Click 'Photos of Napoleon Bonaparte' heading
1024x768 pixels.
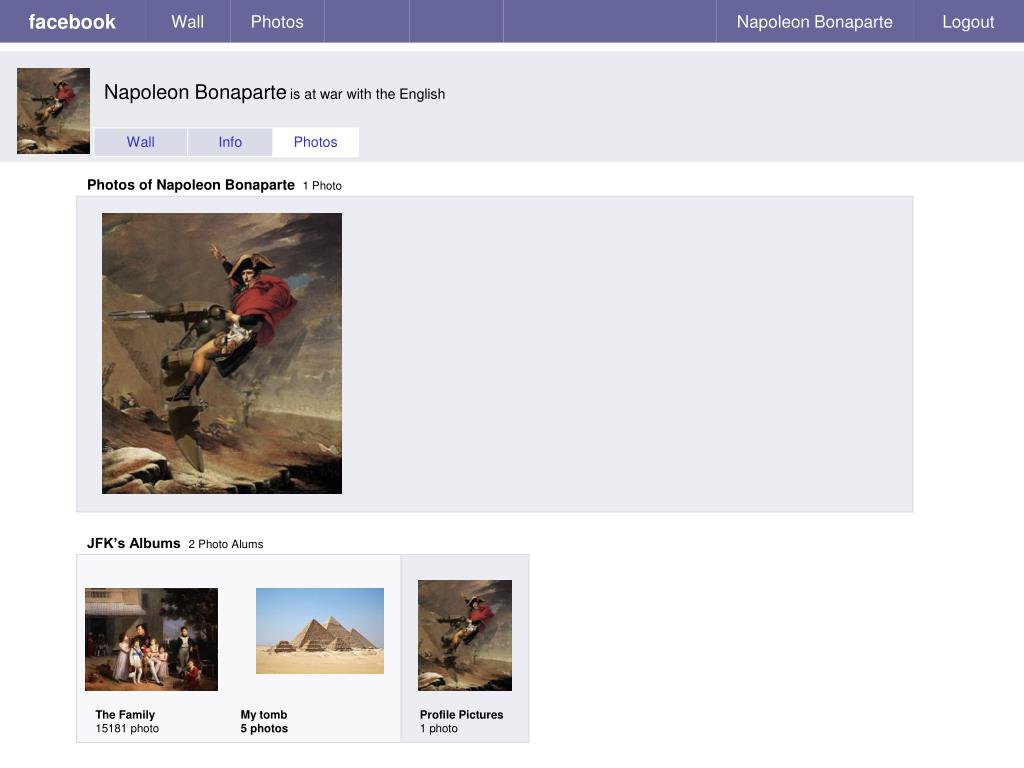click(191, 185)
